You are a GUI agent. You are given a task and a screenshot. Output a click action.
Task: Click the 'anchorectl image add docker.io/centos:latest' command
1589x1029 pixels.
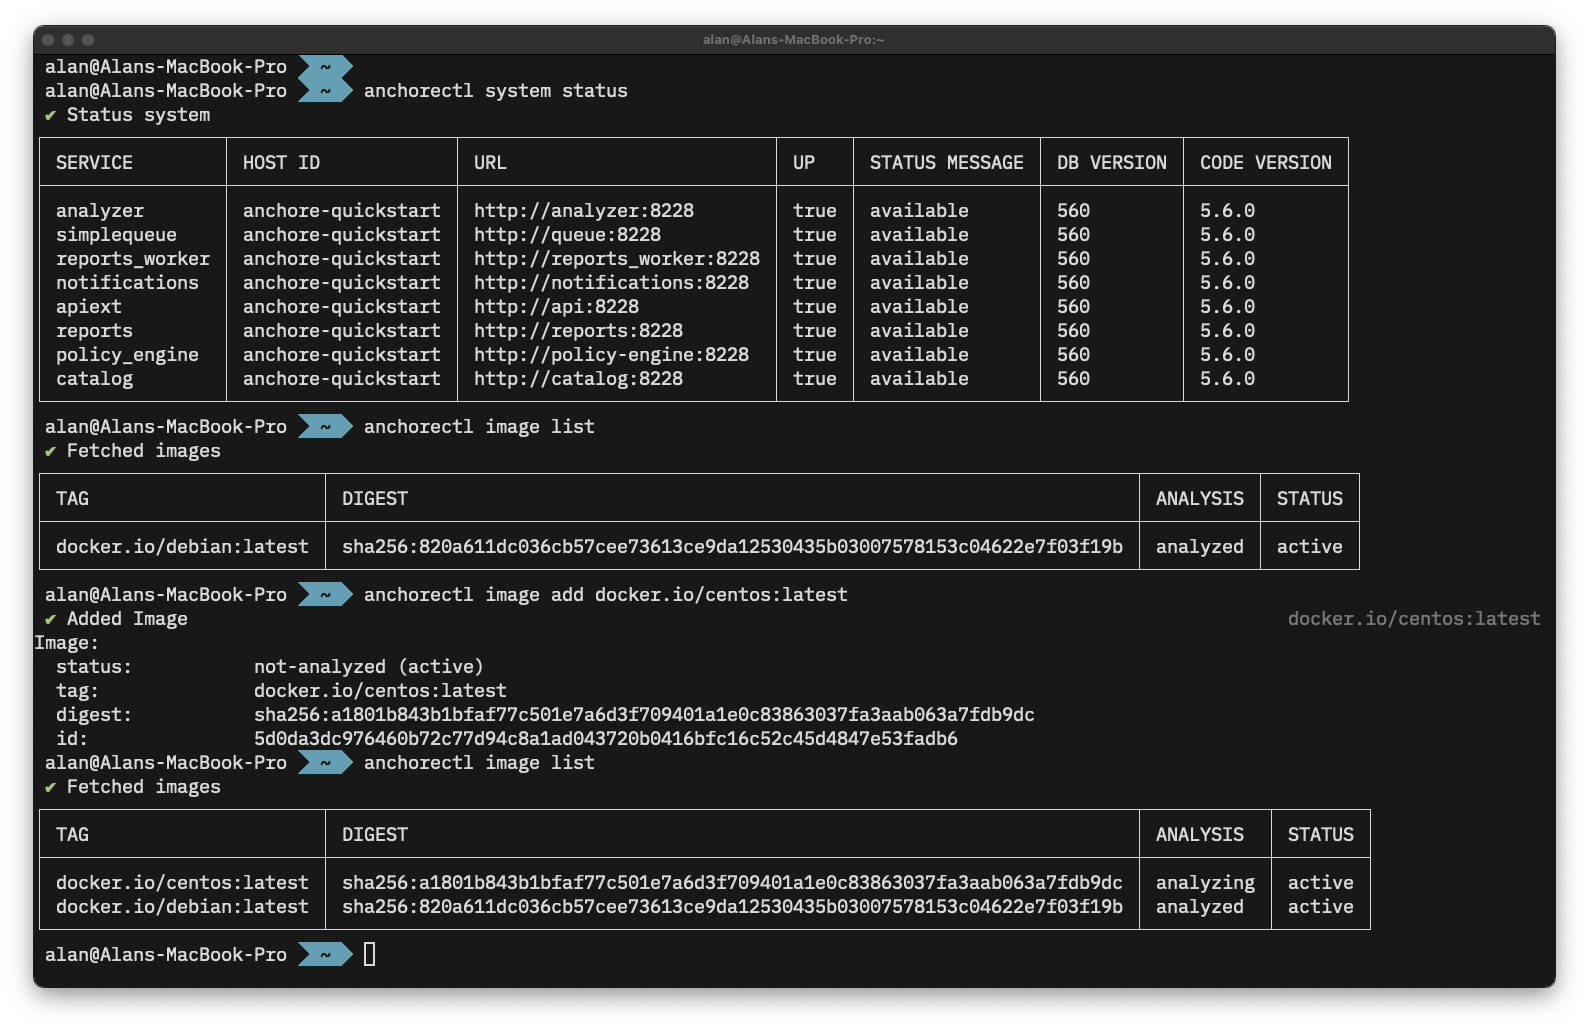tap(606, 595)
